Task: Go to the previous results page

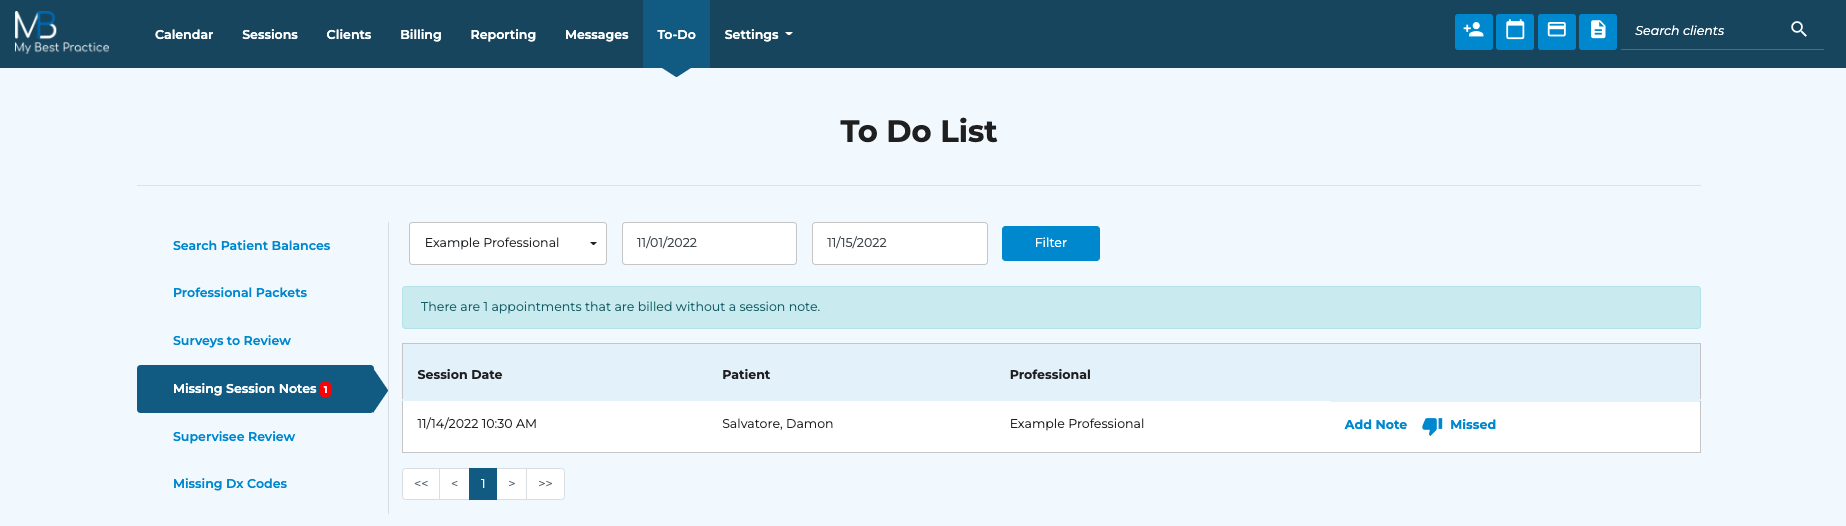Action: tap(454, 484)
